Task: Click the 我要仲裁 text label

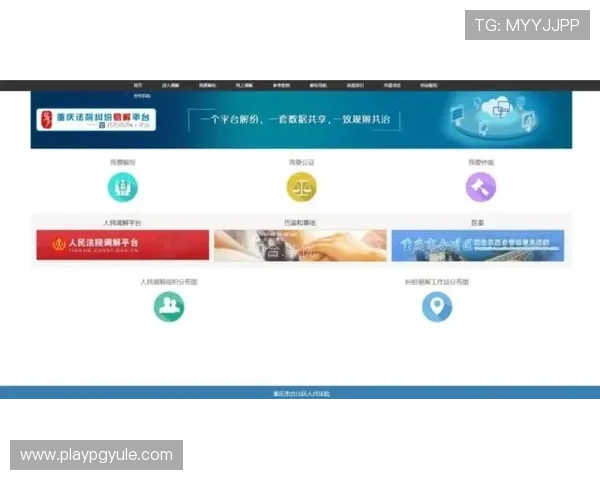Action: pos(481,162)
